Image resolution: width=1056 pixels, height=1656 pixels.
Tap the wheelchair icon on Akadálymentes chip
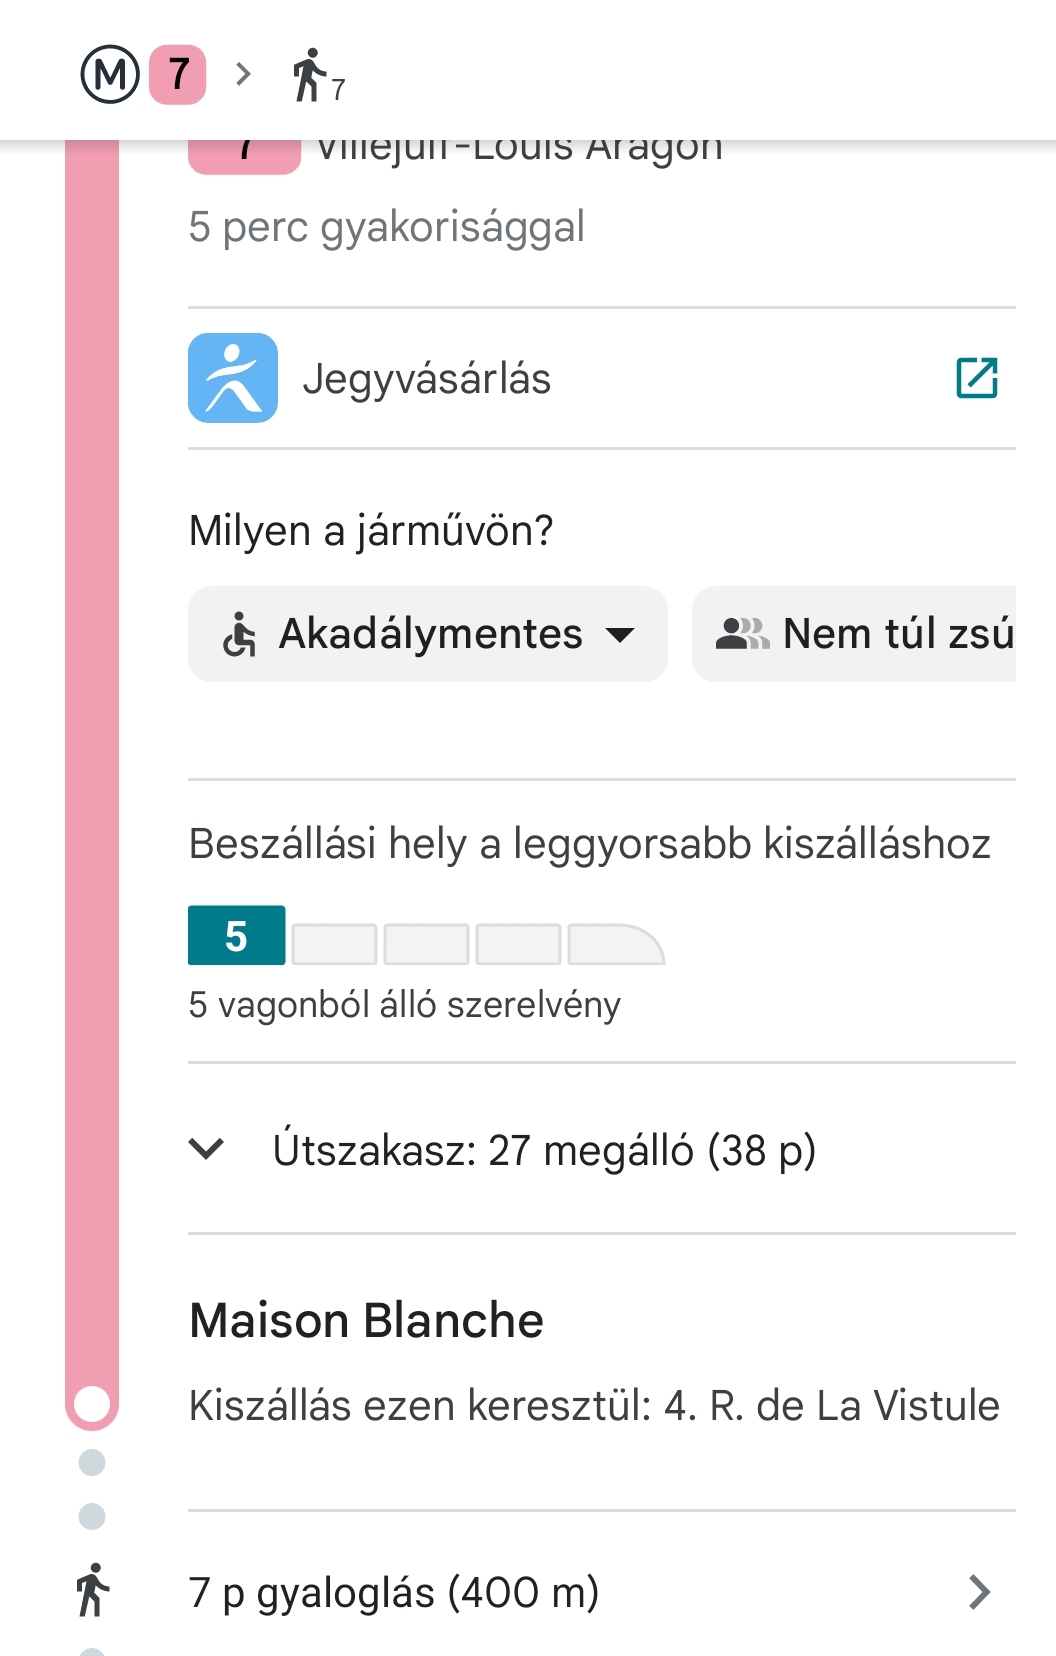click(x=239, y=634)
